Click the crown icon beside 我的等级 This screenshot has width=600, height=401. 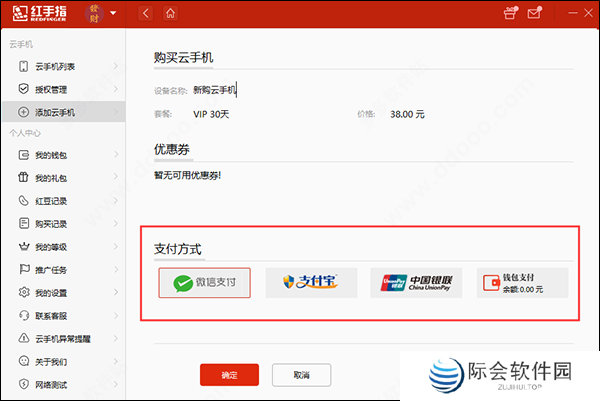(x=24, y=246)
